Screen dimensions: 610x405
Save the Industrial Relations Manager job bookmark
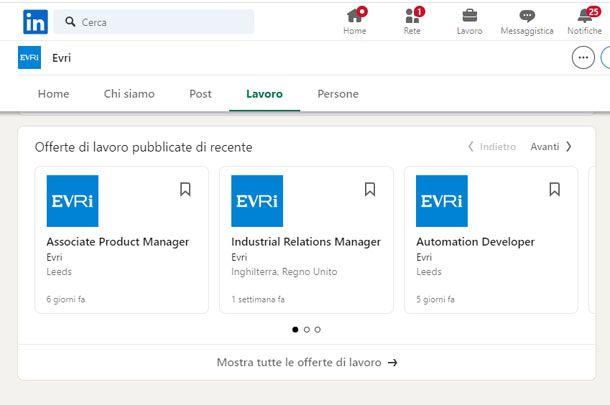pyautogui.click(x=370, y=190)
